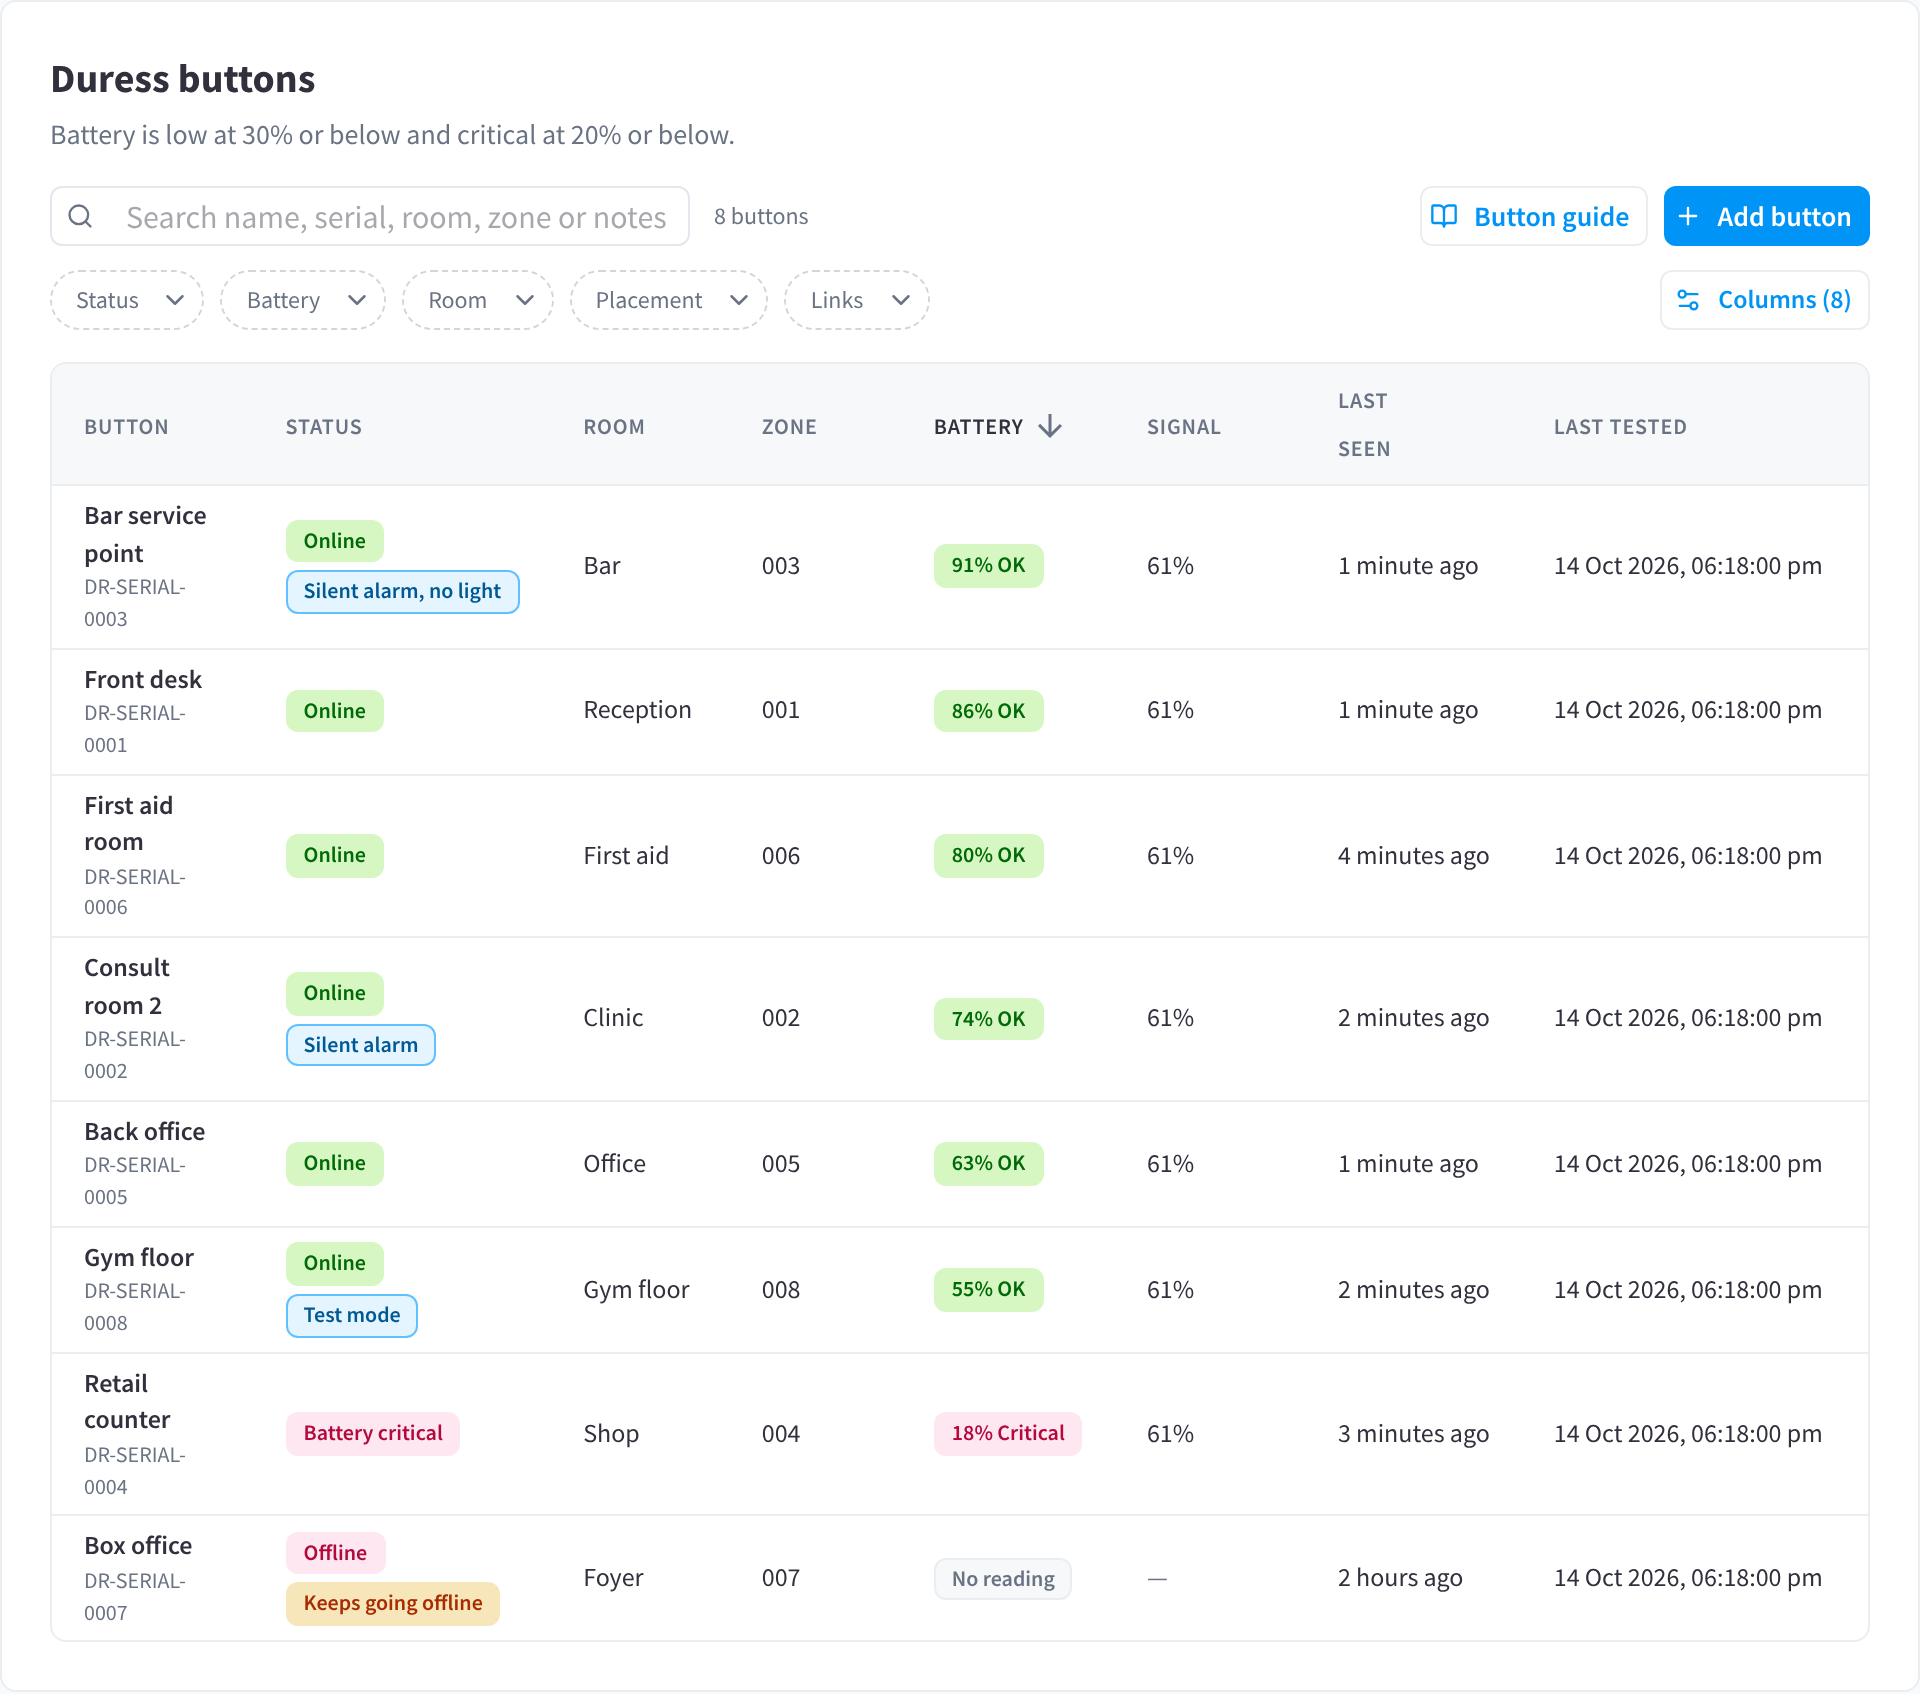
Task: Click the Silent alarm, no light badge
Action: click(x=402, y=591)
